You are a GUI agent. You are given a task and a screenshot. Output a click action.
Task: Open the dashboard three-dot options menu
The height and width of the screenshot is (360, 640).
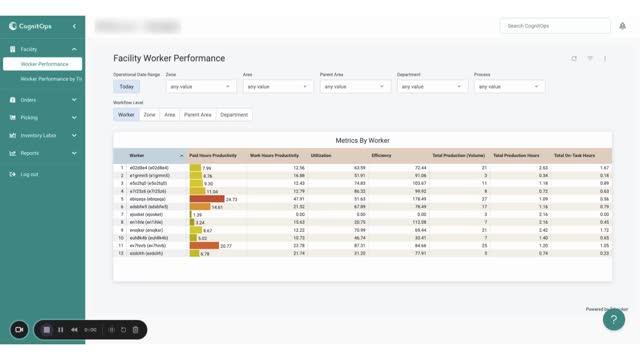(605, 59)
